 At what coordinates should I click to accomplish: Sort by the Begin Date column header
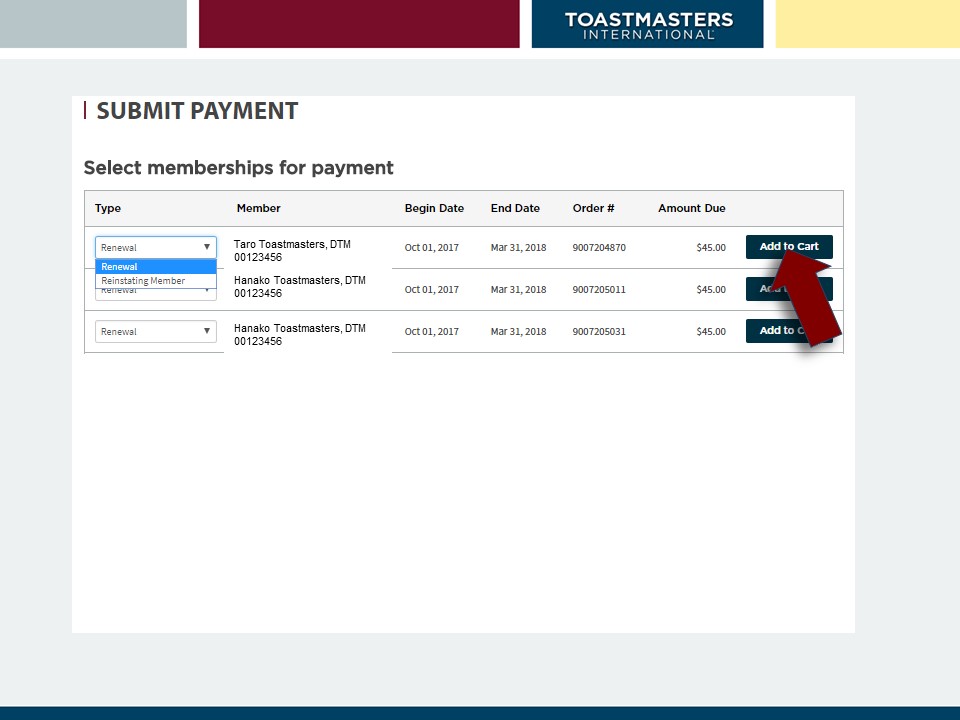(x=434, y=208)
